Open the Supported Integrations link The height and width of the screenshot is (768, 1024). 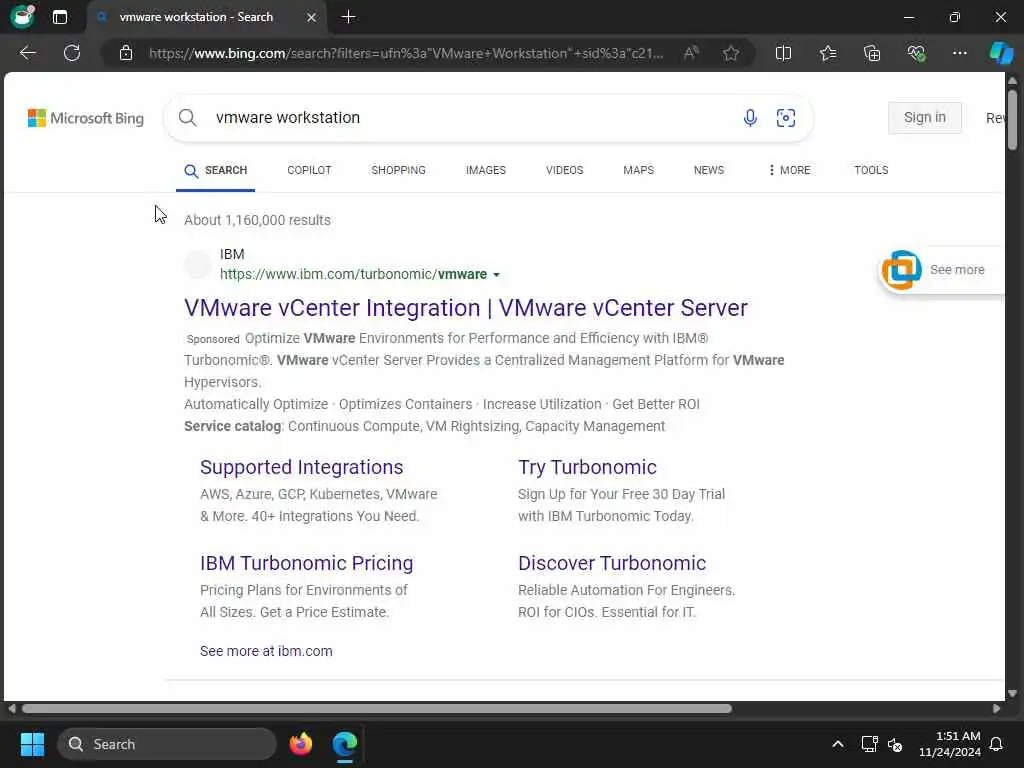(x=302, y=467)
